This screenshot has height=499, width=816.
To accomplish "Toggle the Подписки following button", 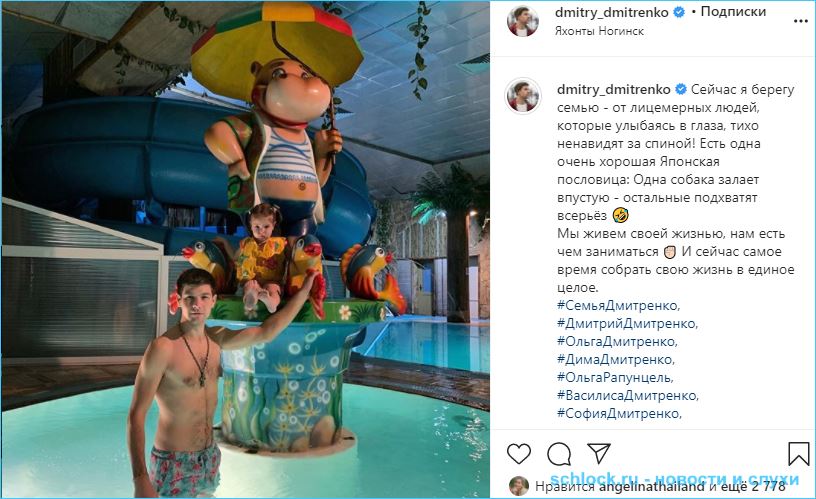I will [733, 12].
